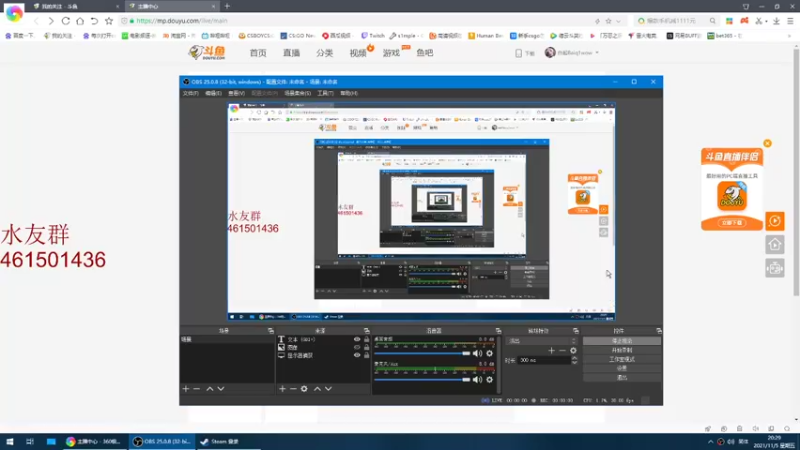Add a scene transition with the plus icon
The width and height of the screenshot is (800, 450).
tap(551, 351)
